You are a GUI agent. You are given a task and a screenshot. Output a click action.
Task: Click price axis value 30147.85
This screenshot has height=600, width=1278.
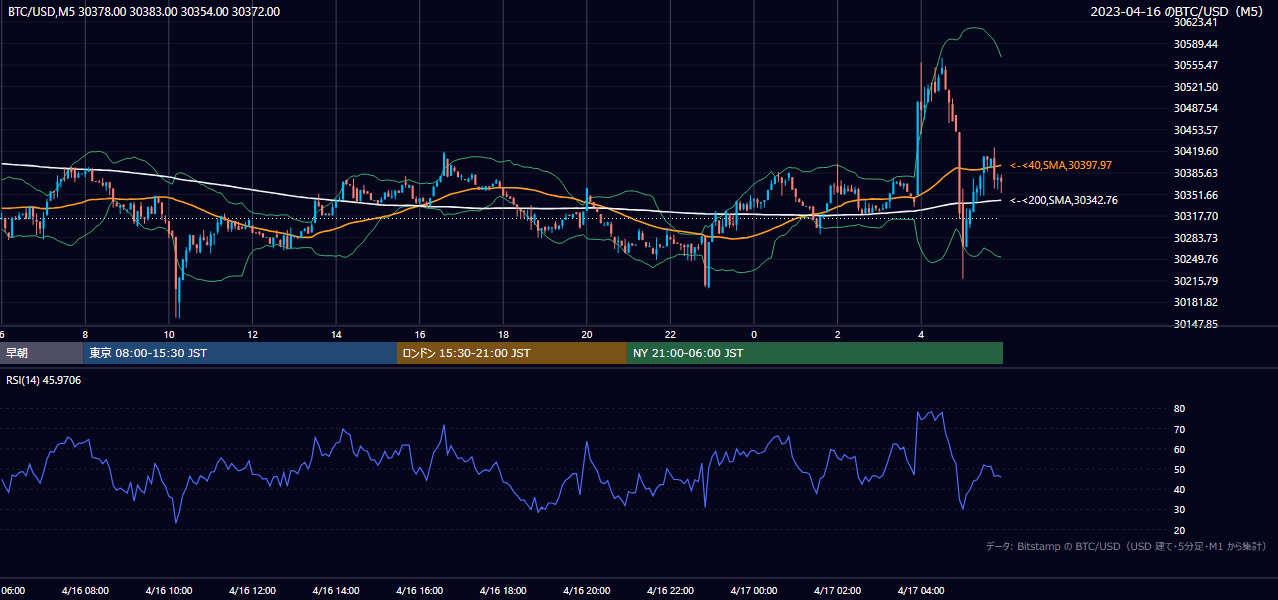(x=1196, y=324)
